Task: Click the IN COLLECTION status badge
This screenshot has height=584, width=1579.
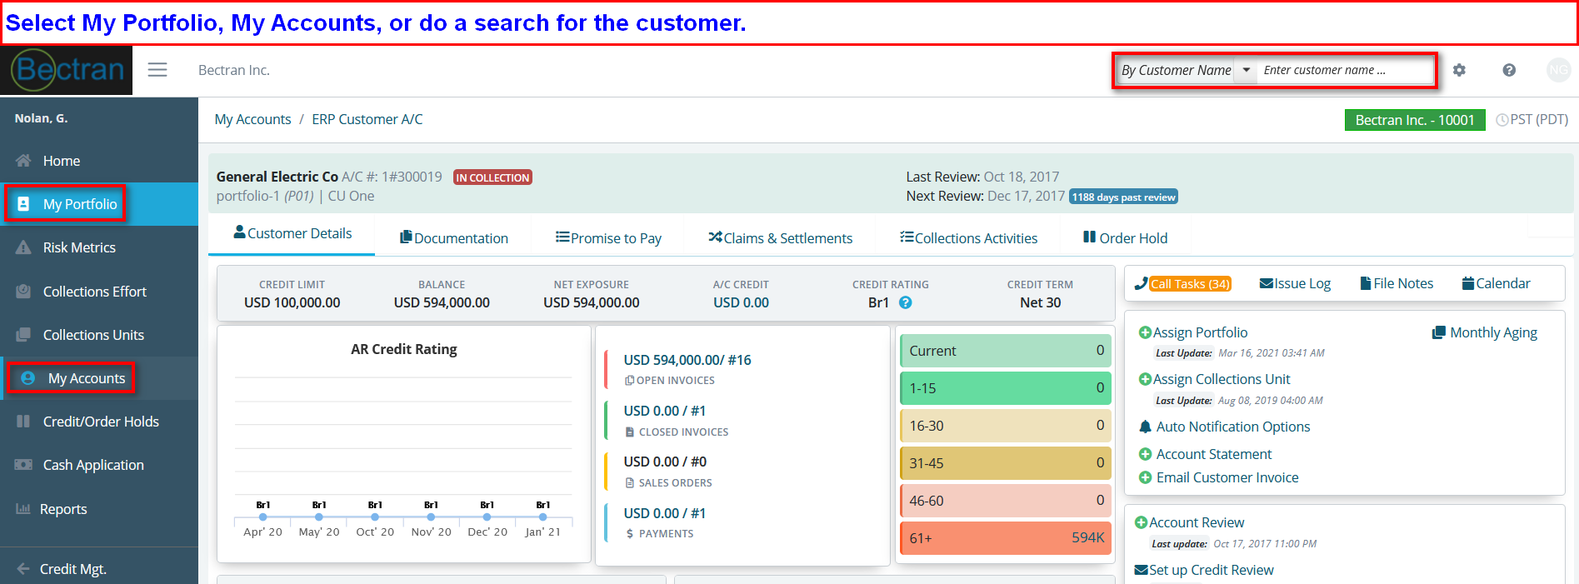Action: tap(493, 177)
